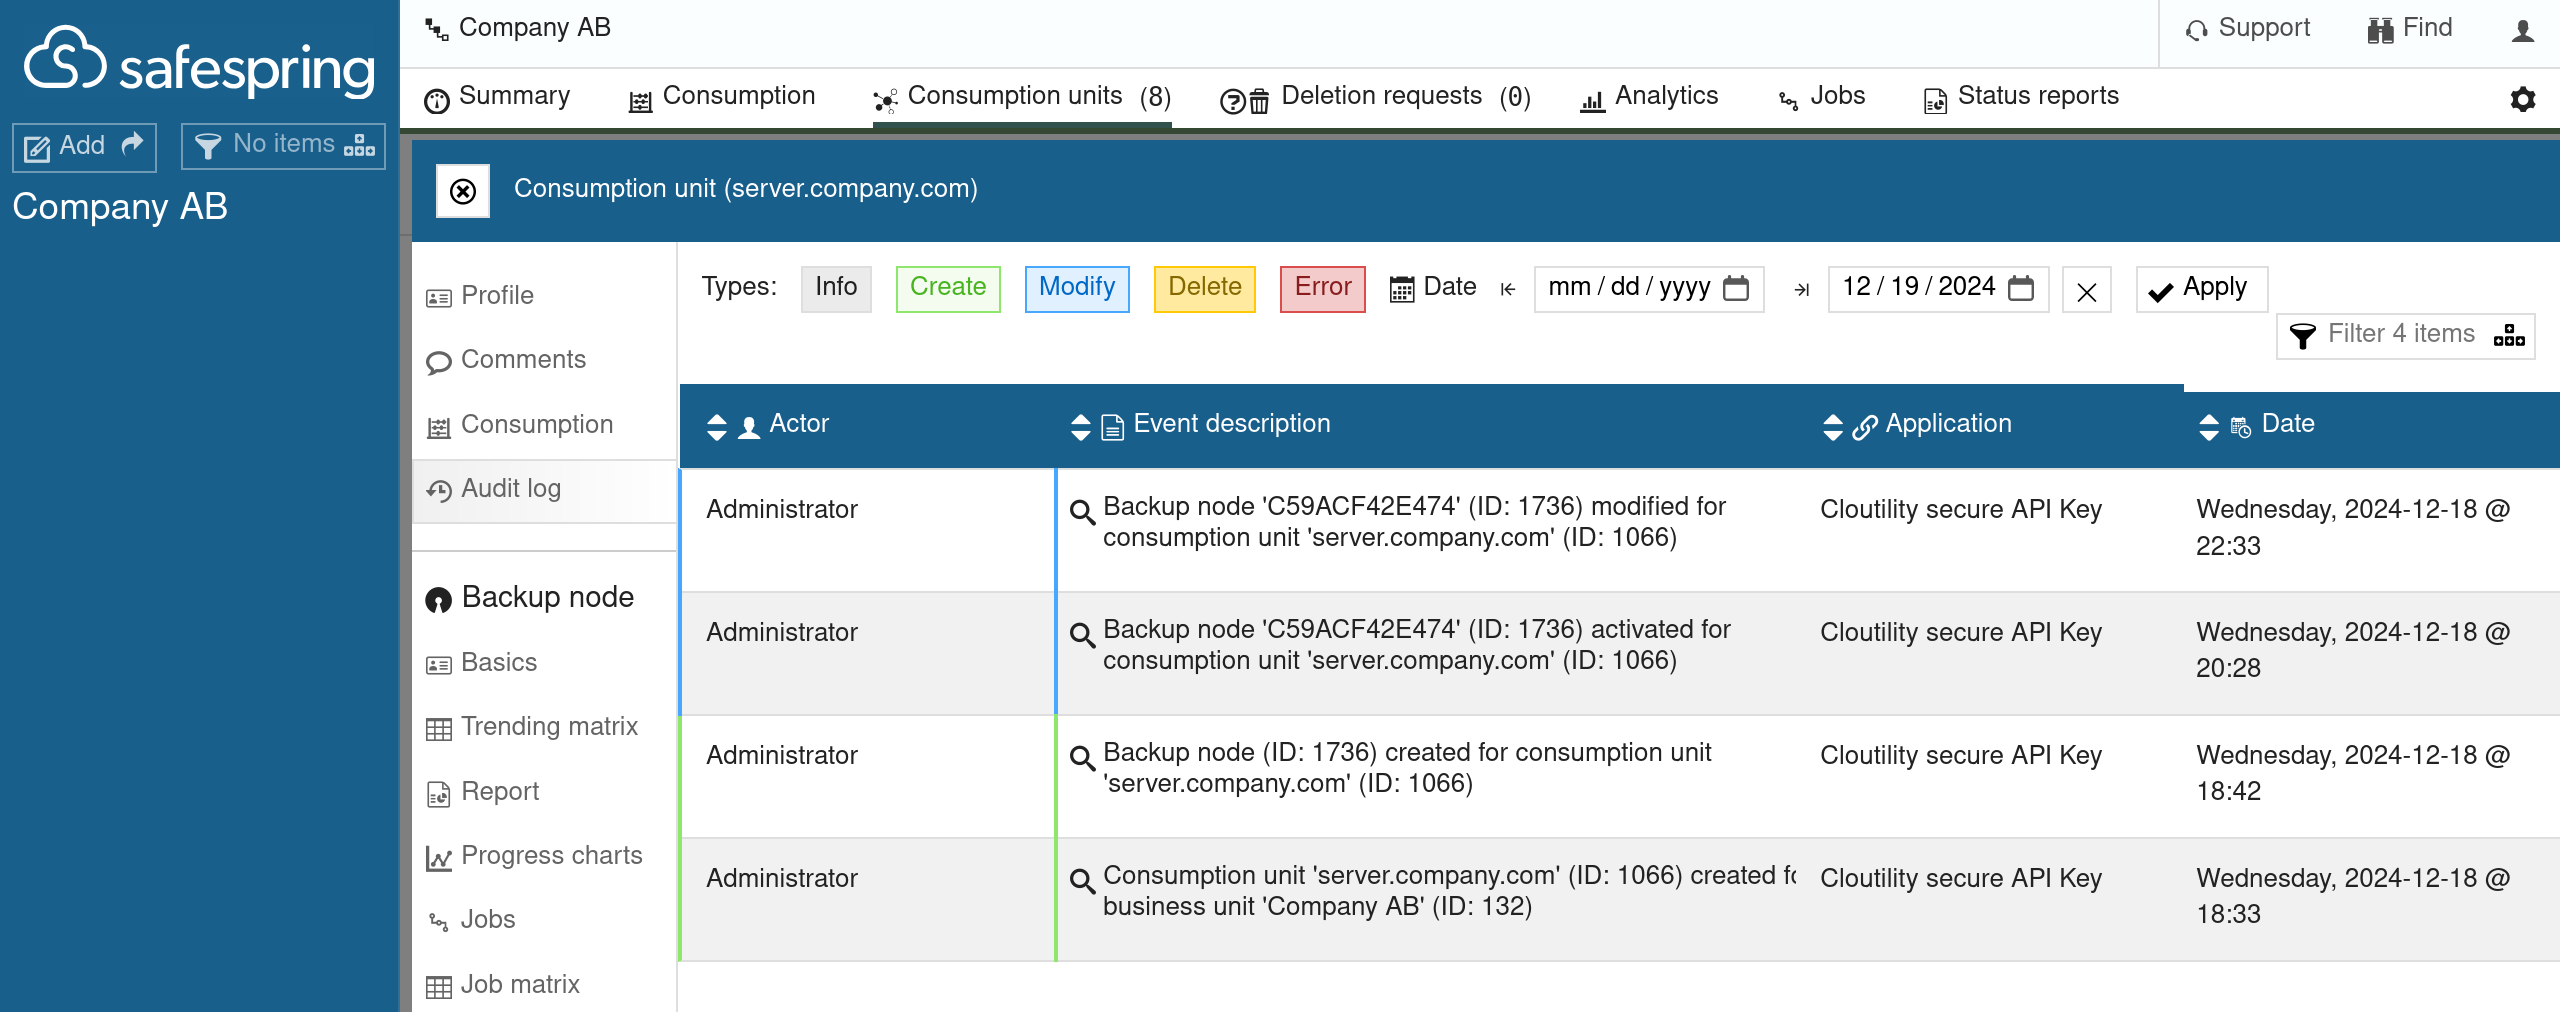The image size is (2560, 1012).
Task: Open Trending matrix page
Action: (532, 727)
